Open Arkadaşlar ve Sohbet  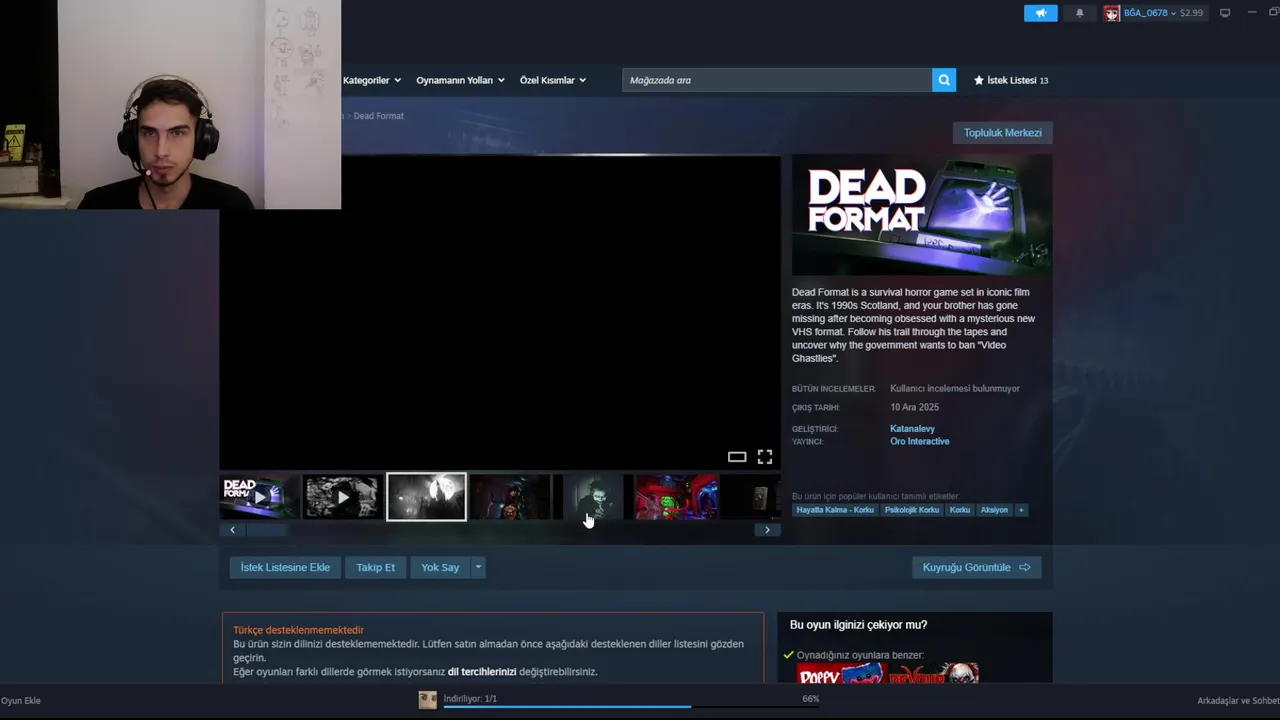point(1238,701)
